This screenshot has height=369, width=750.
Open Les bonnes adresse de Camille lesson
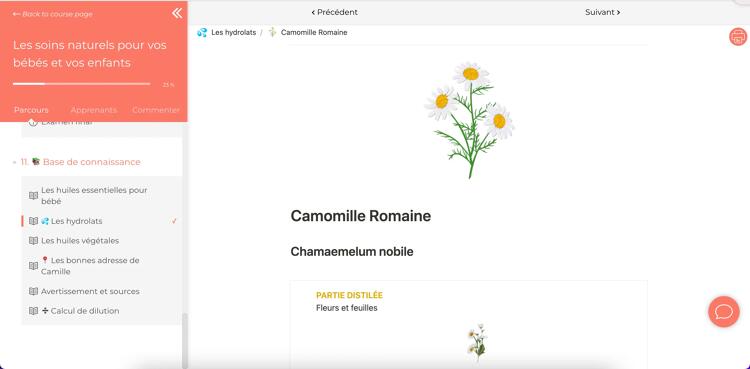point(90,266)
